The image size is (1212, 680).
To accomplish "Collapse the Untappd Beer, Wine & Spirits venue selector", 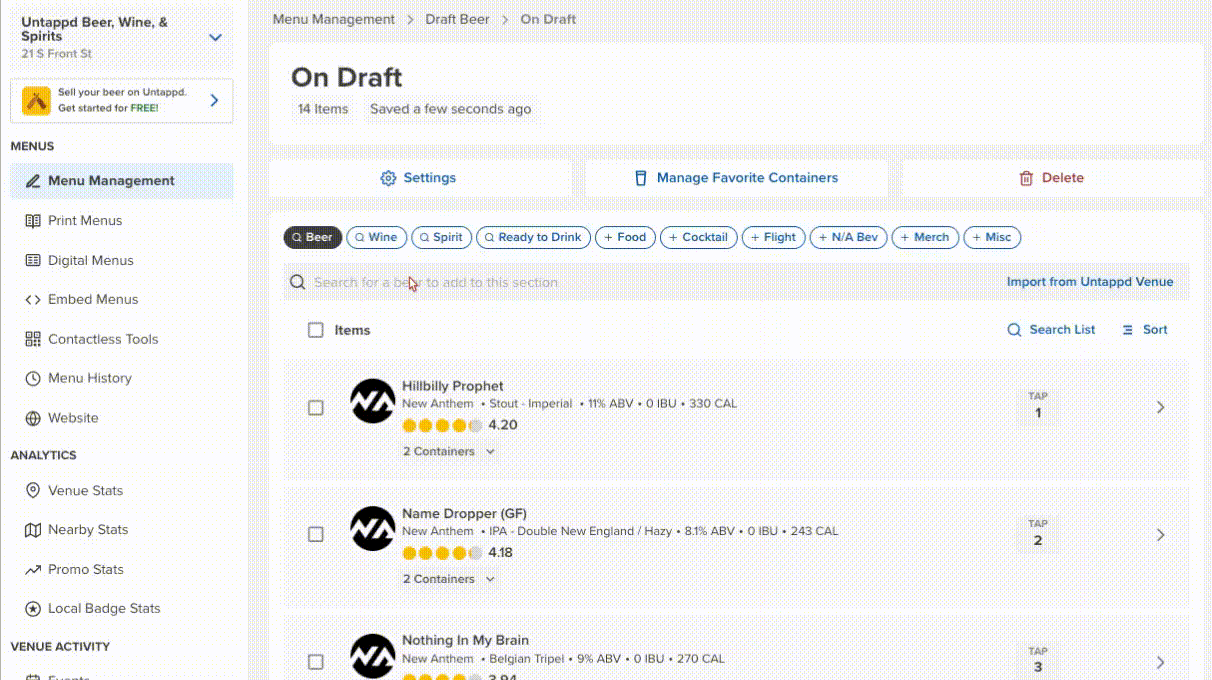I will point(215,36).
